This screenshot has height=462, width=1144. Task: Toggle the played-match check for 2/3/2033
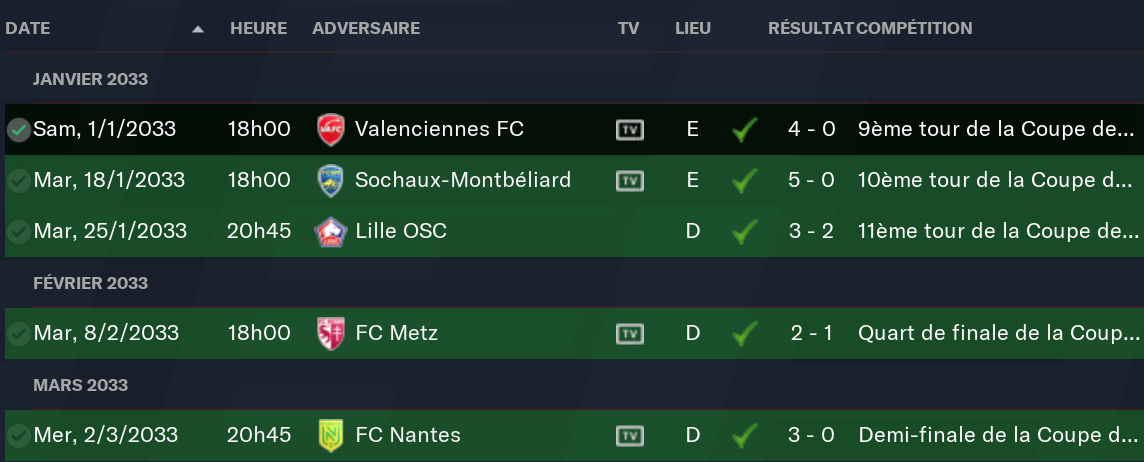(x=18, y=436)
